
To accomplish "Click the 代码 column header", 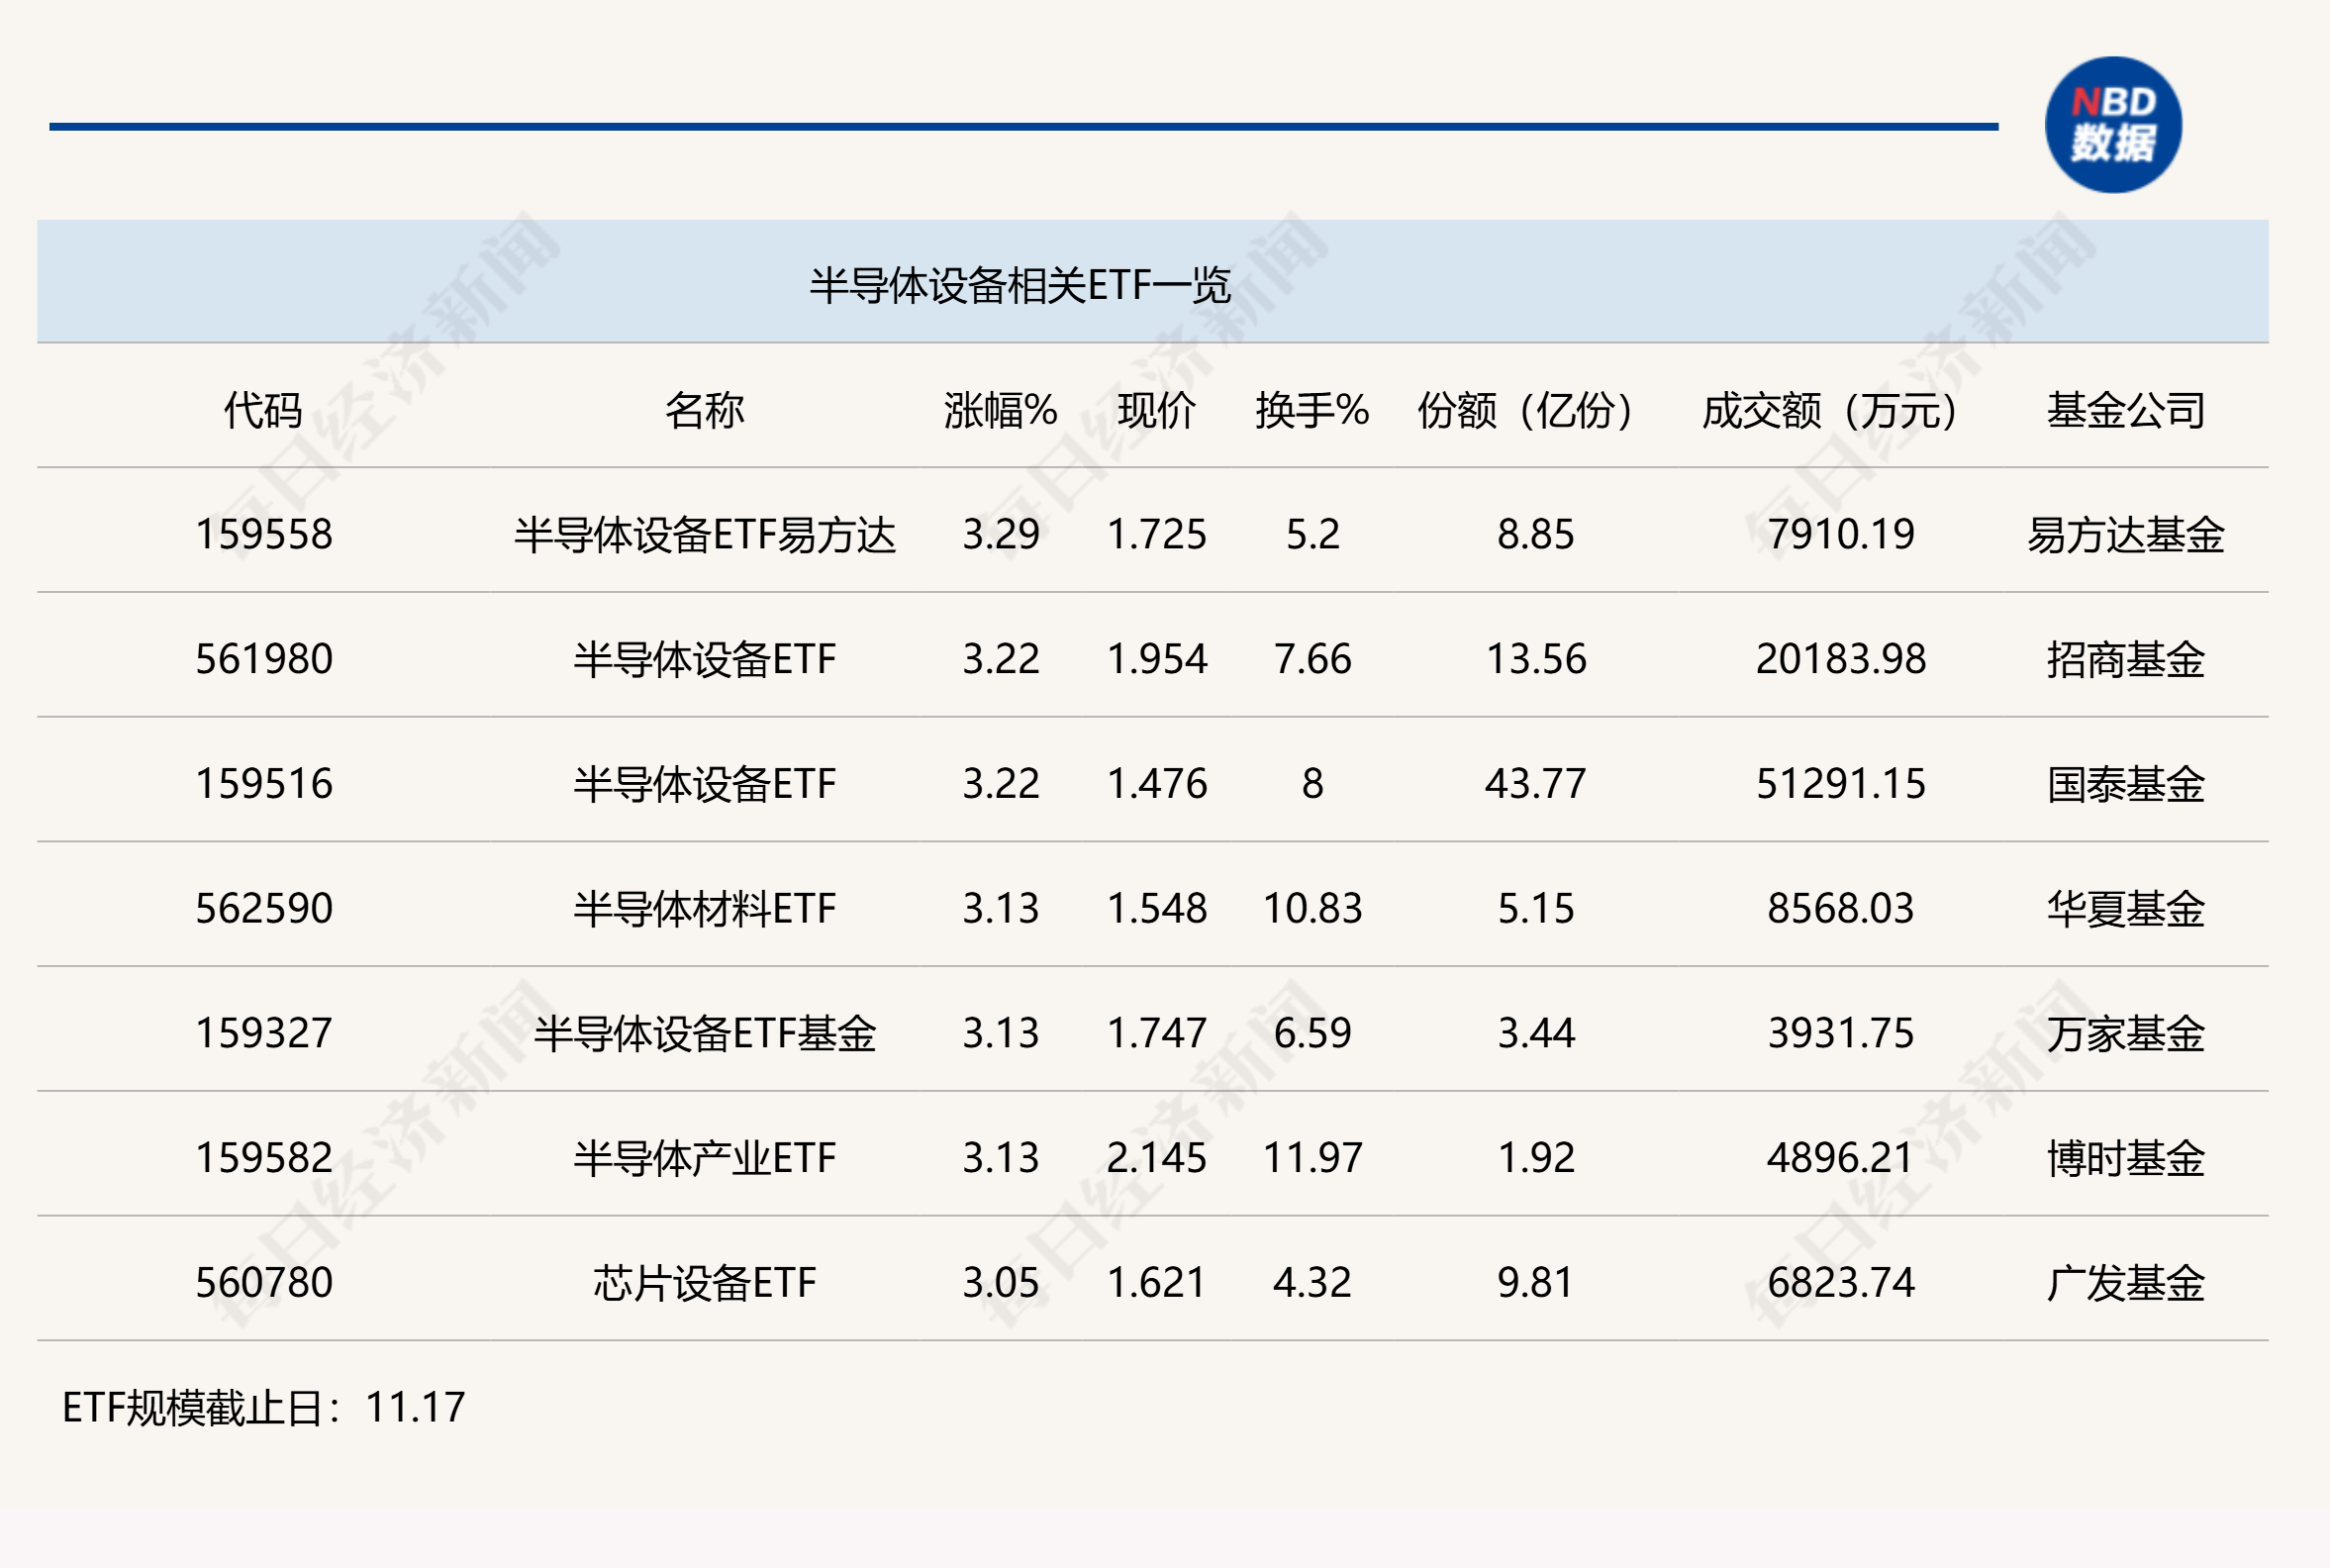I will click(x=263, y=410).
